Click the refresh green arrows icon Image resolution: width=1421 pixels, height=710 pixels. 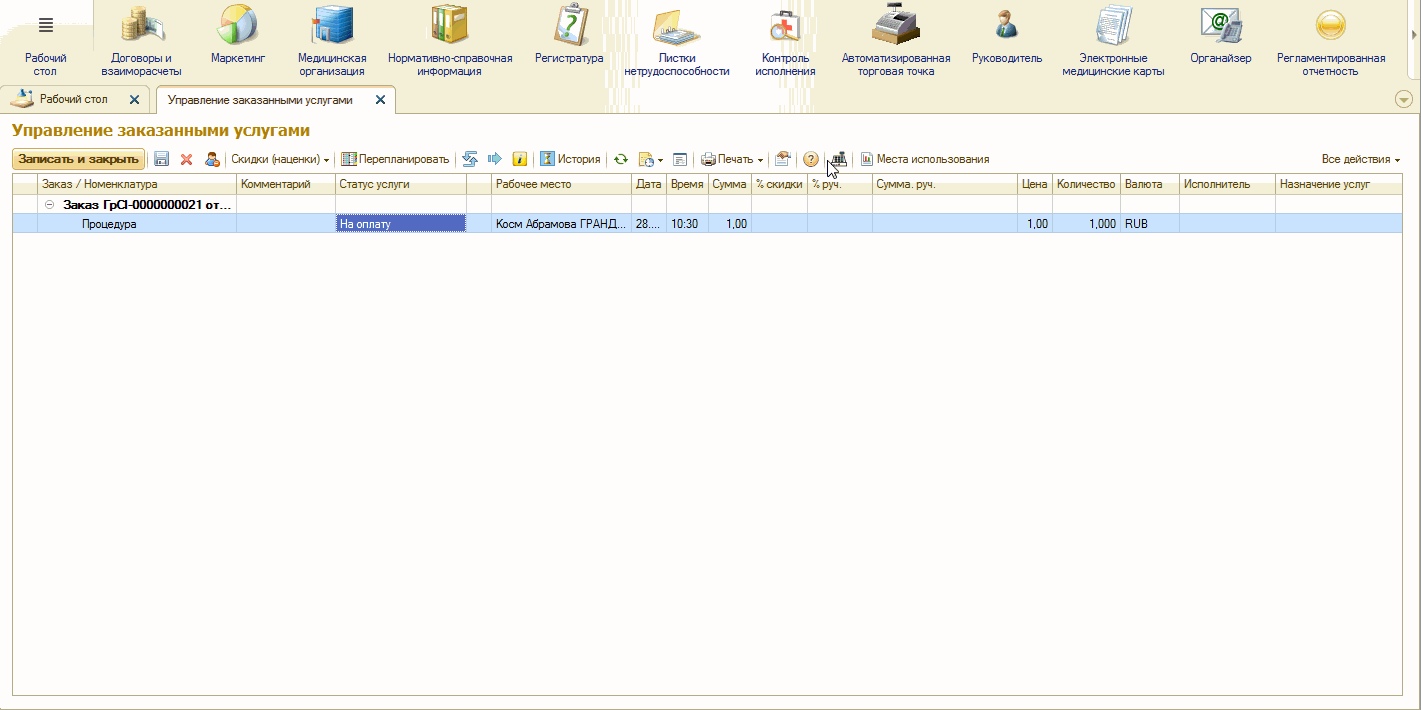[x=621, y=159]
